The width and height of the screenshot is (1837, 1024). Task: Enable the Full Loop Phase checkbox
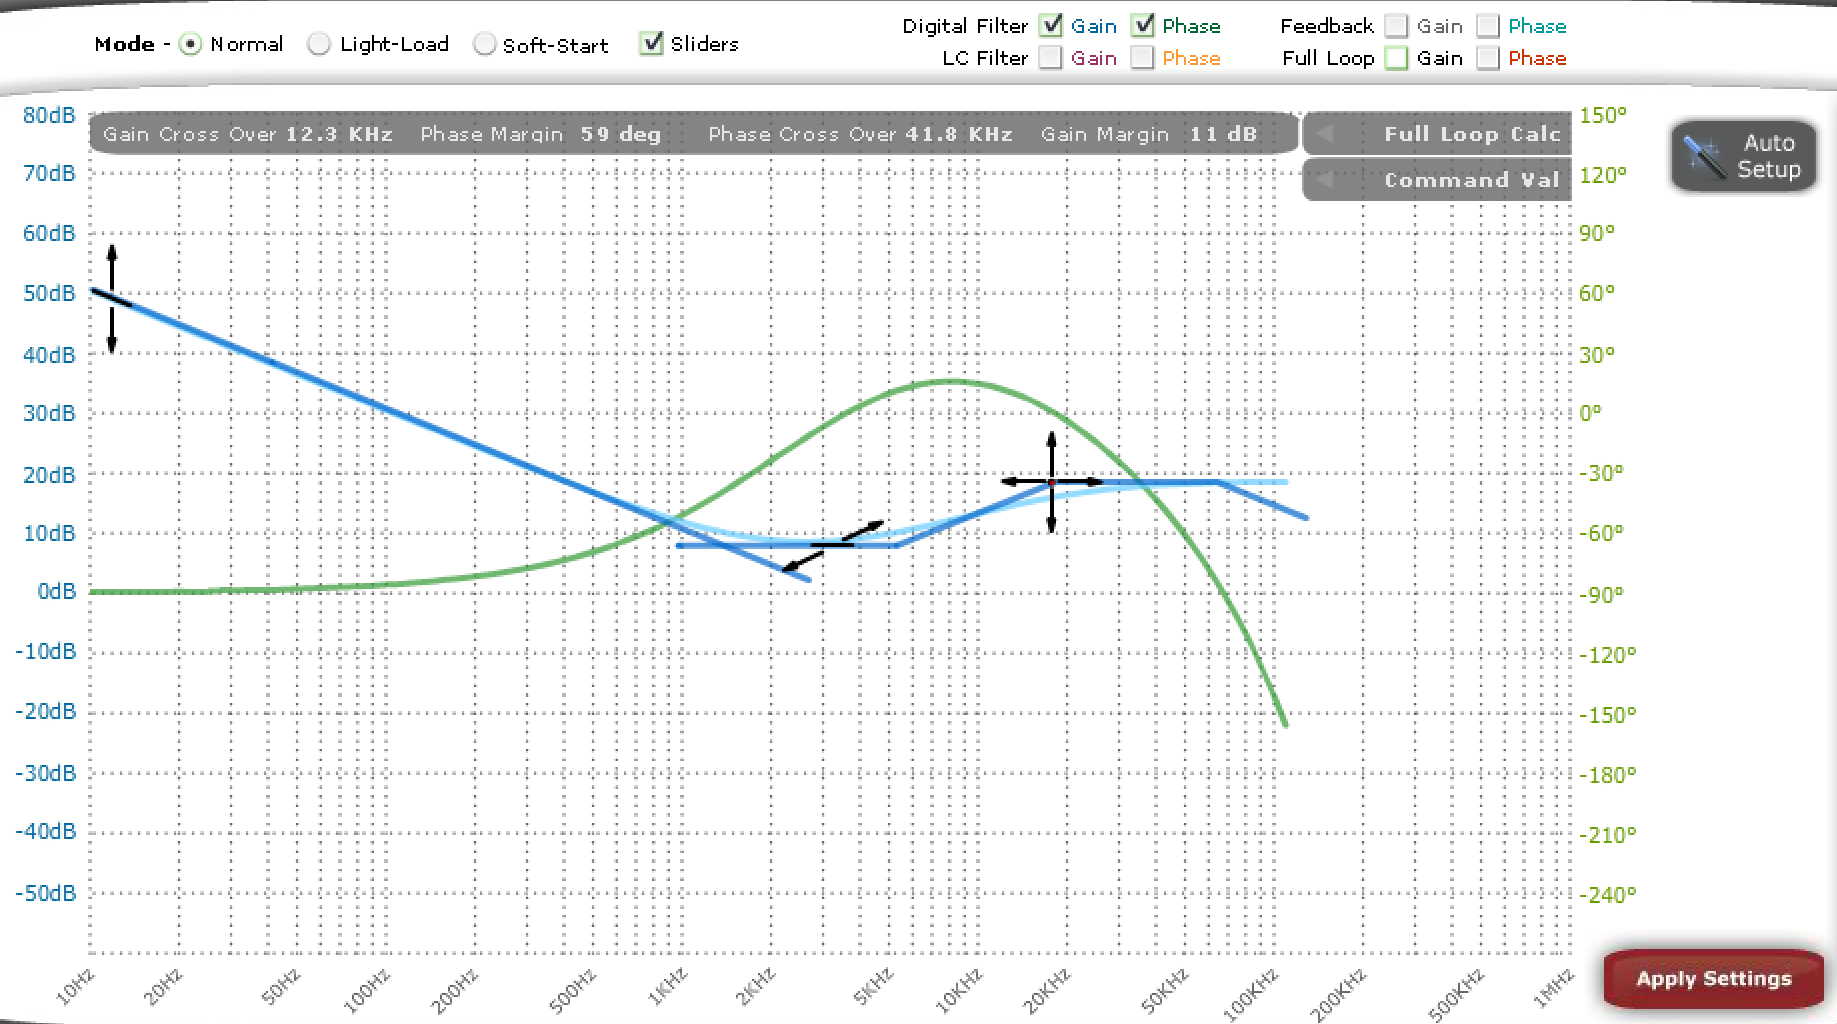point(1488,58)
